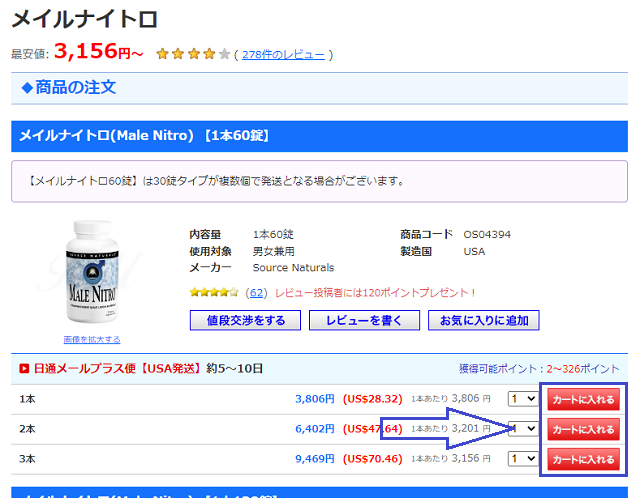Click the 9,469円 price
The width and height of the screenshot is (640, 498).
click(x=315, y=459)
